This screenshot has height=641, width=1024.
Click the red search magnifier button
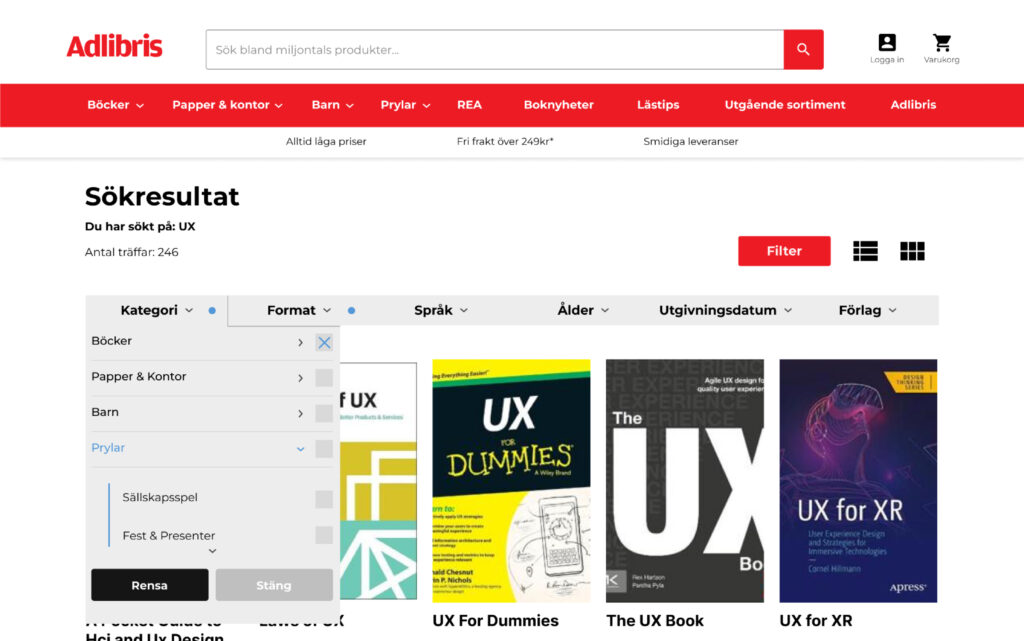(x=803, y=49)
